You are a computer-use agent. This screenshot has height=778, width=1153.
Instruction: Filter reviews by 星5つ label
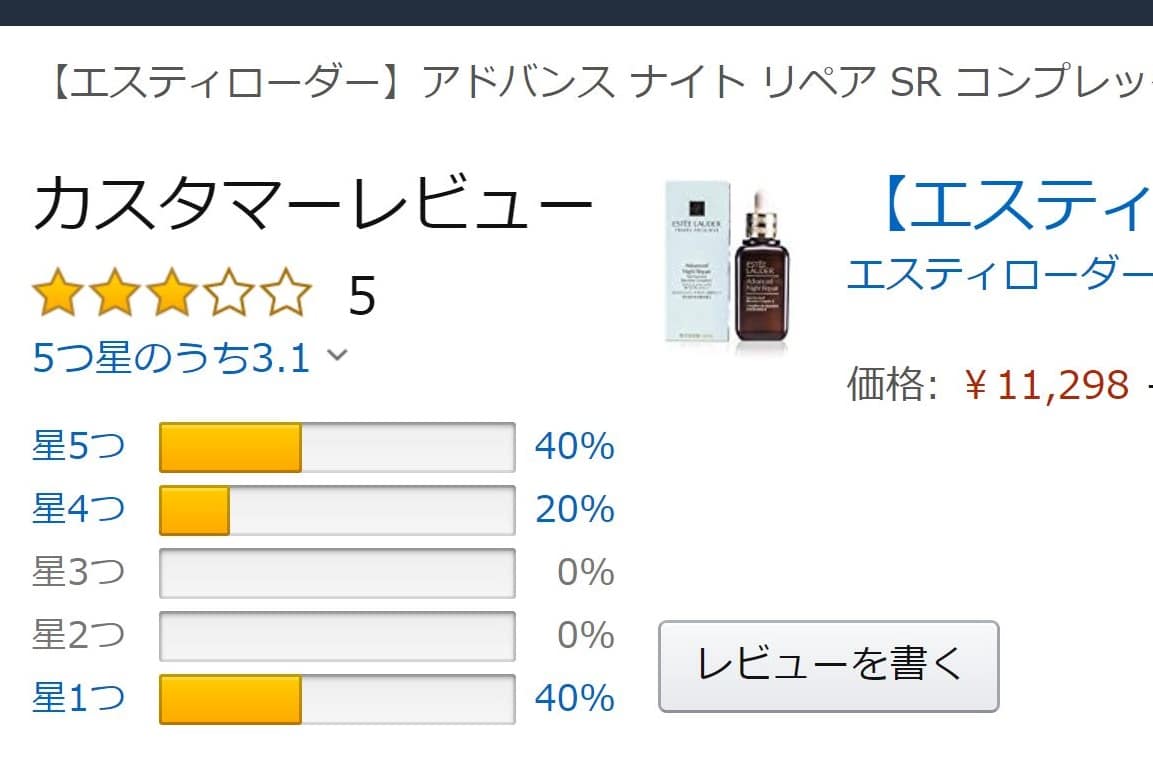coord(79,447)
